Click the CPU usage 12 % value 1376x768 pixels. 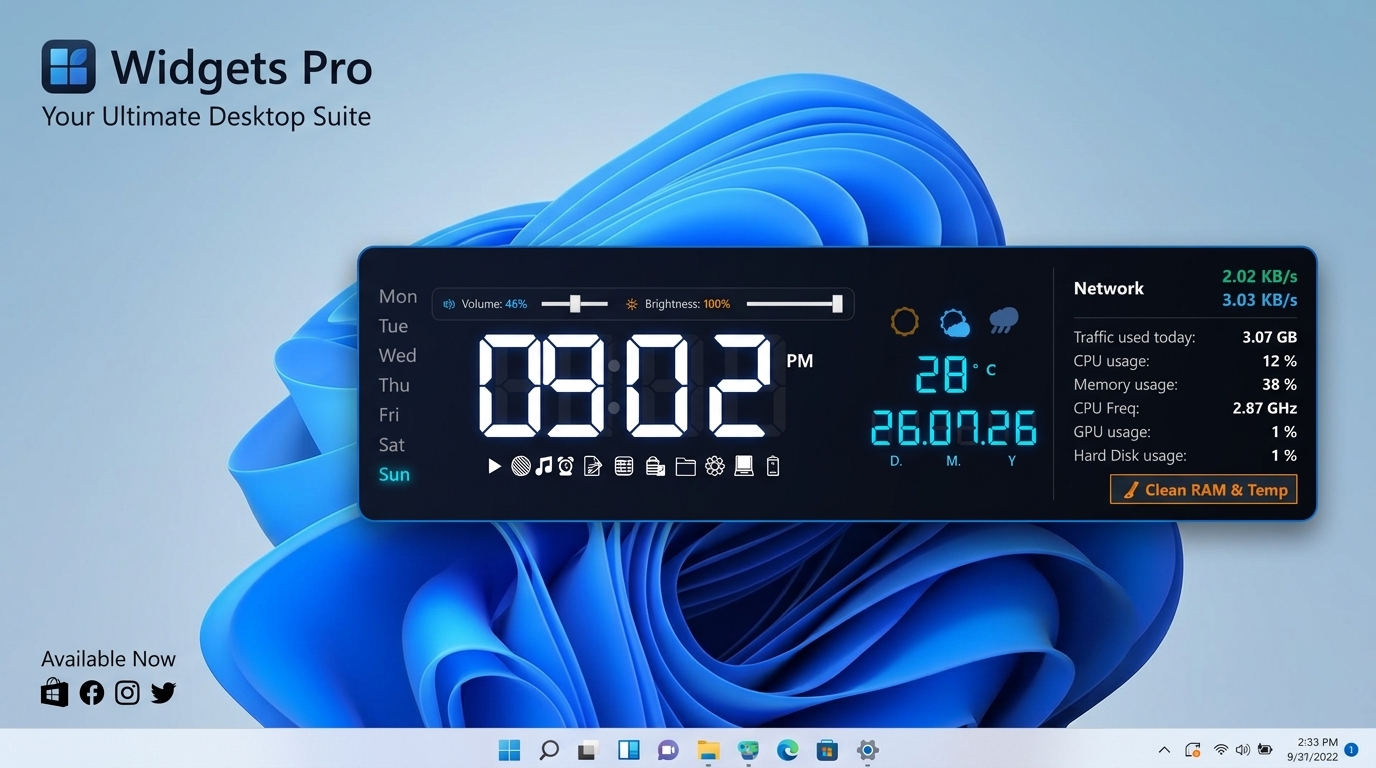1279,361
